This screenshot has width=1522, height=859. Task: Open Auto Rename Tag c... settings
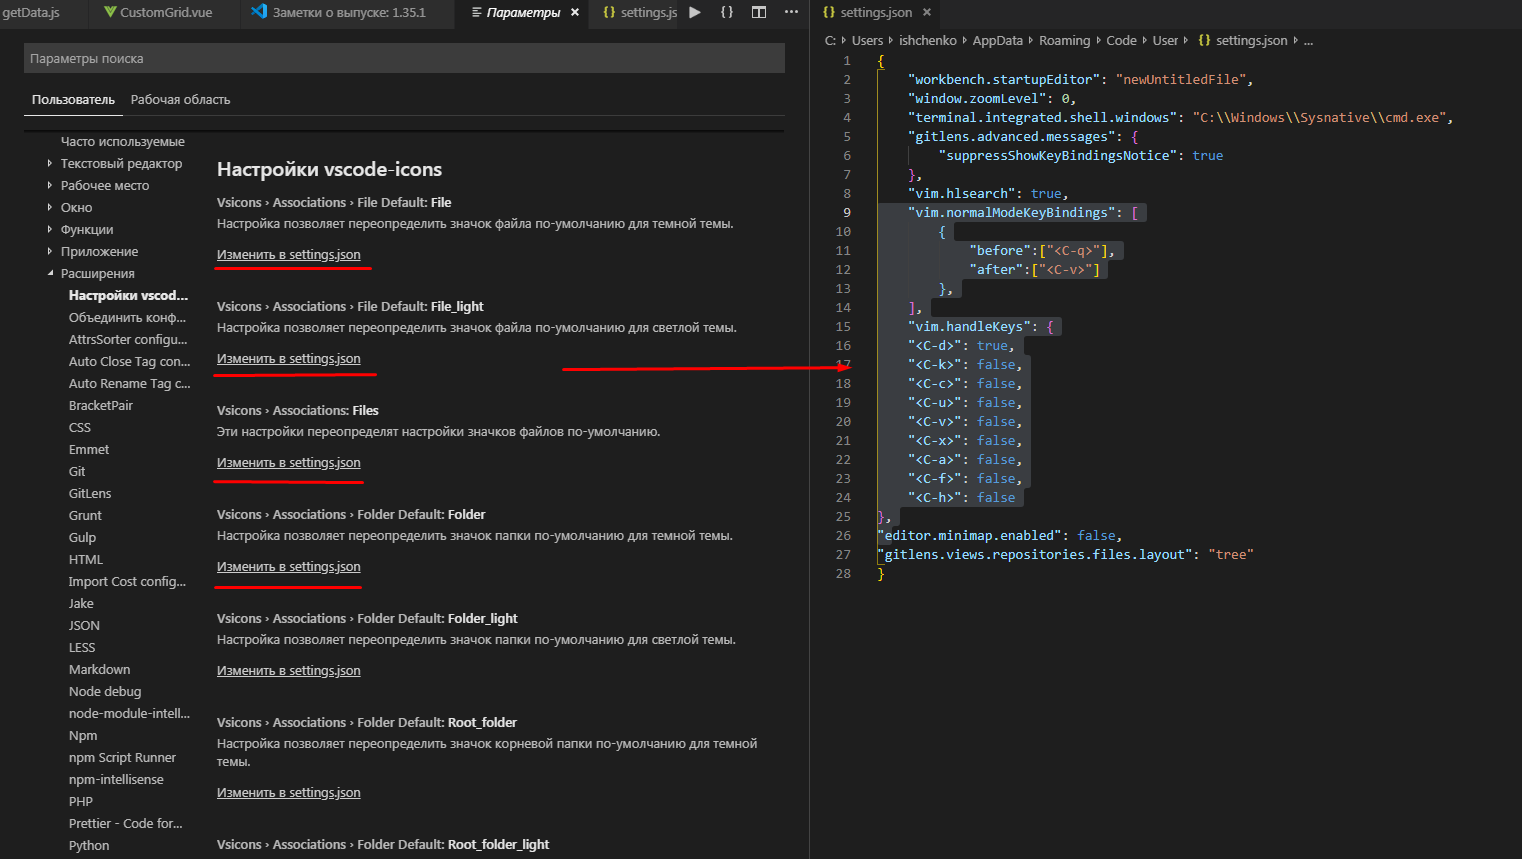pos(129,383)
